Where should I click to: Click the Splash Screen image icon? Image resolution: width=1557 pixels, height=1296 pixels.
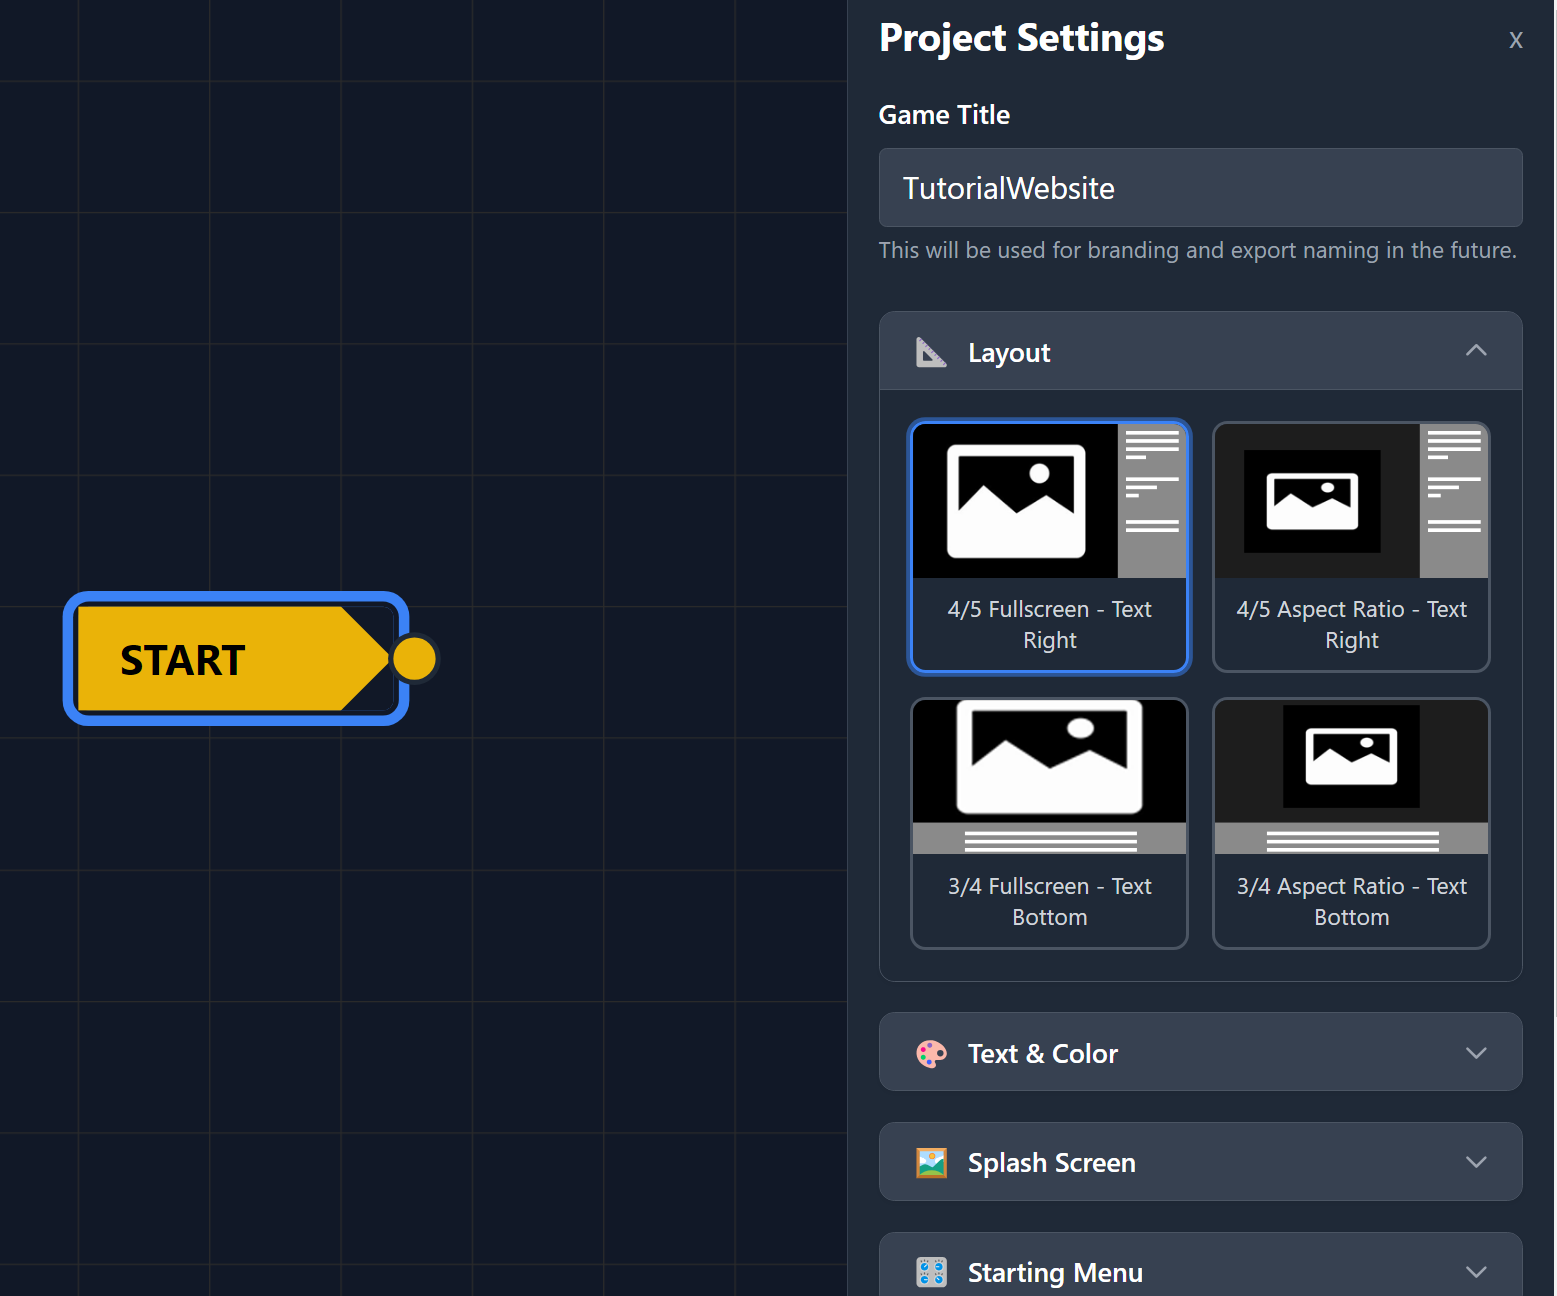point(931,1162)
